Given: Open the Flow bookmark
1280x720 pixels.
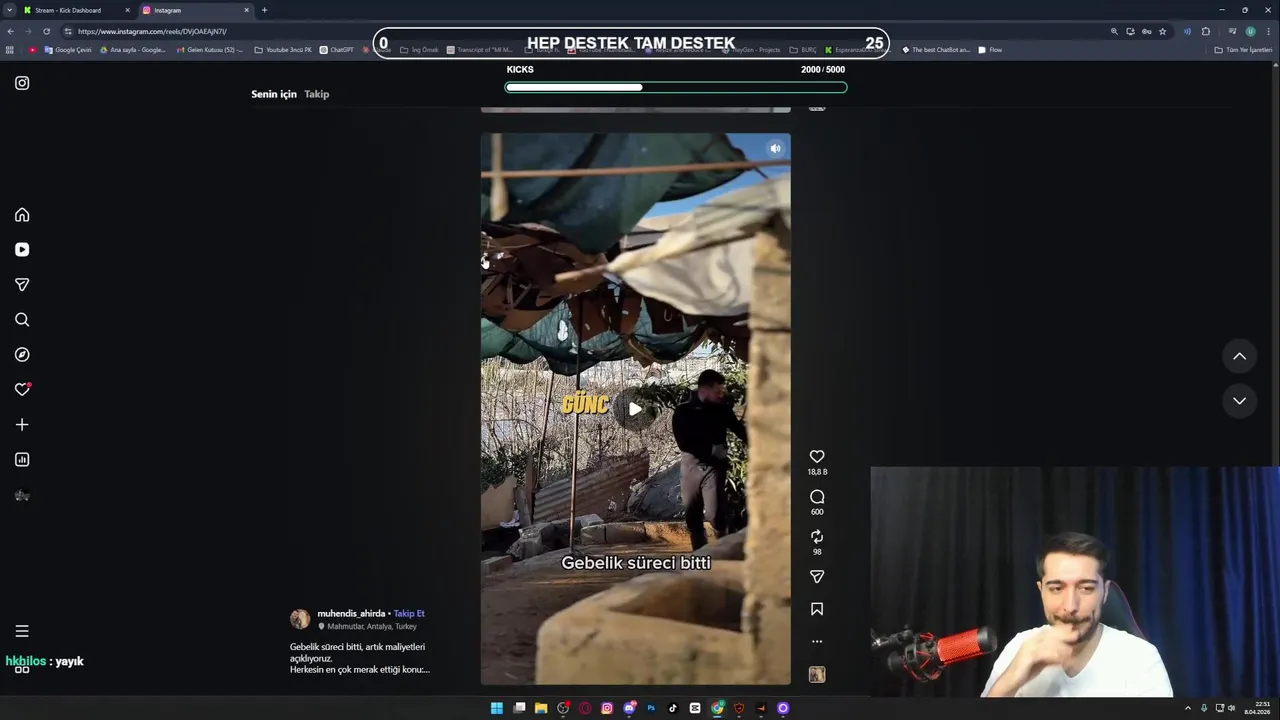Looking at the screenshot, I should 990,49.
